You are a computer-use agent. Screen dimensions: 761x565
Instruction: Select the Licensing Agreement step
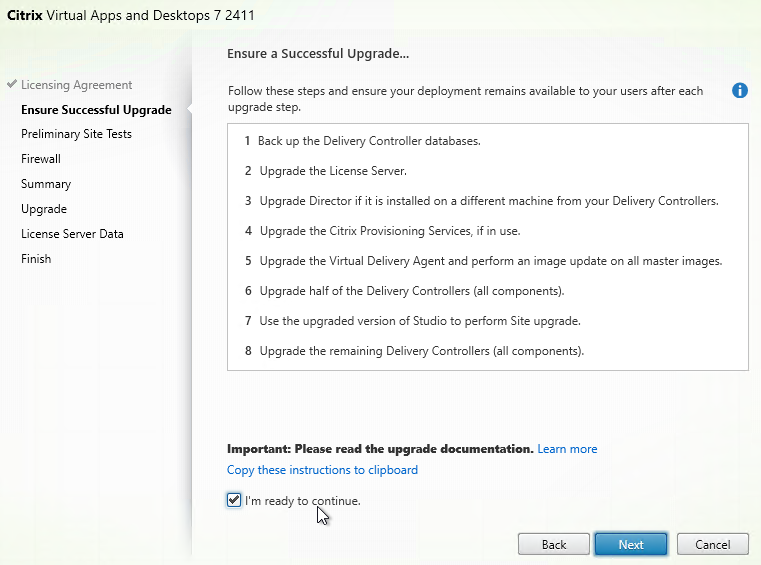click(x=76, y=85)
